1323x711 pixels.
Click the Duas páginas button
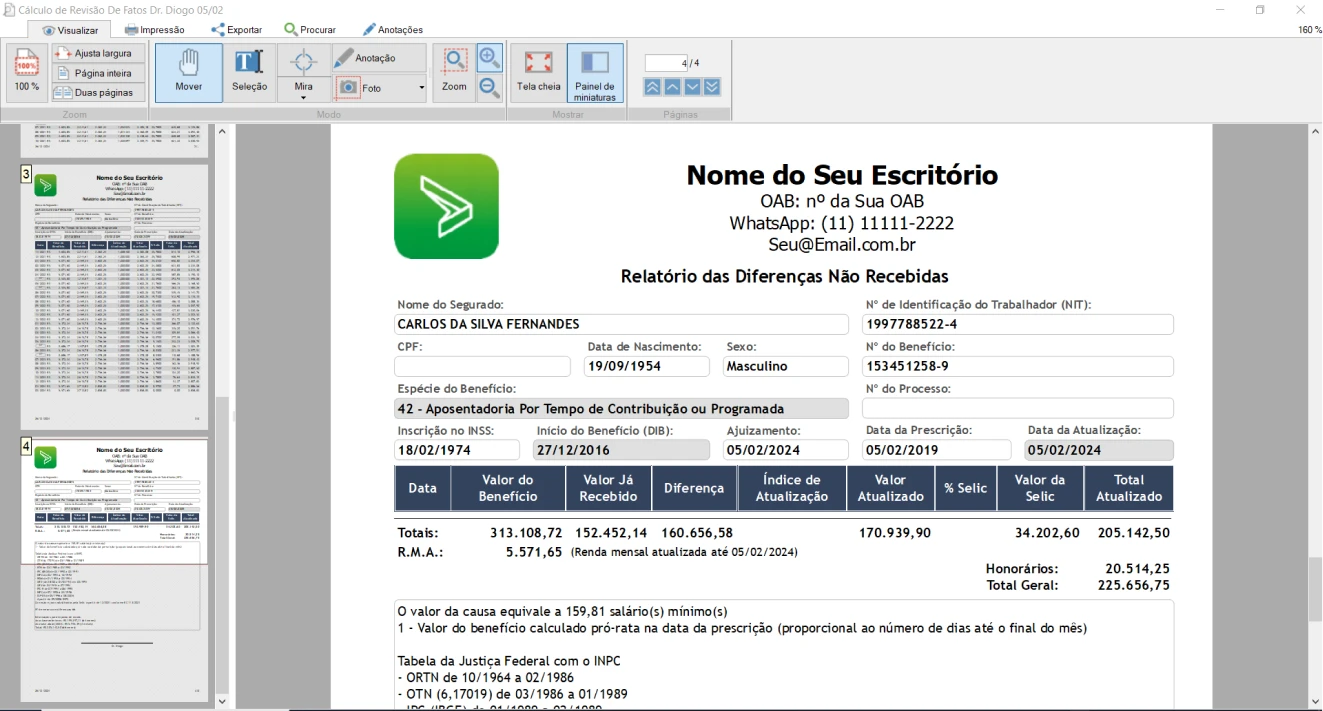pyautogui.click(x=98, y=92)
